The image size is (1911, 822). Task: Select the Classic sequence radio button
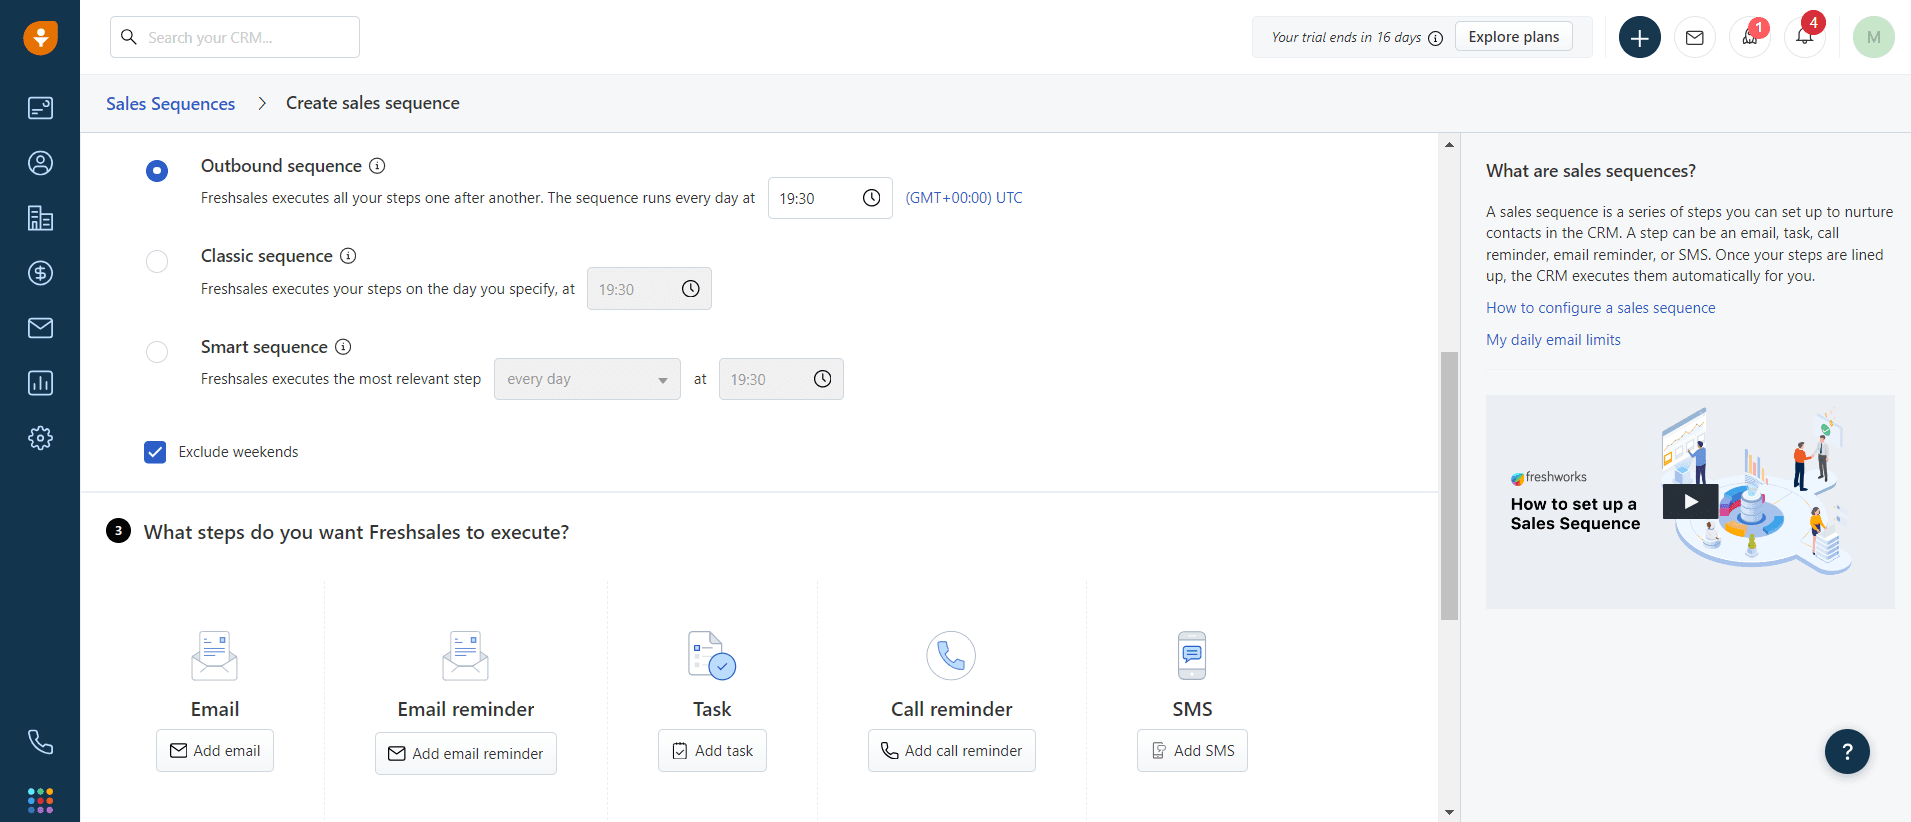click(157, 261)
